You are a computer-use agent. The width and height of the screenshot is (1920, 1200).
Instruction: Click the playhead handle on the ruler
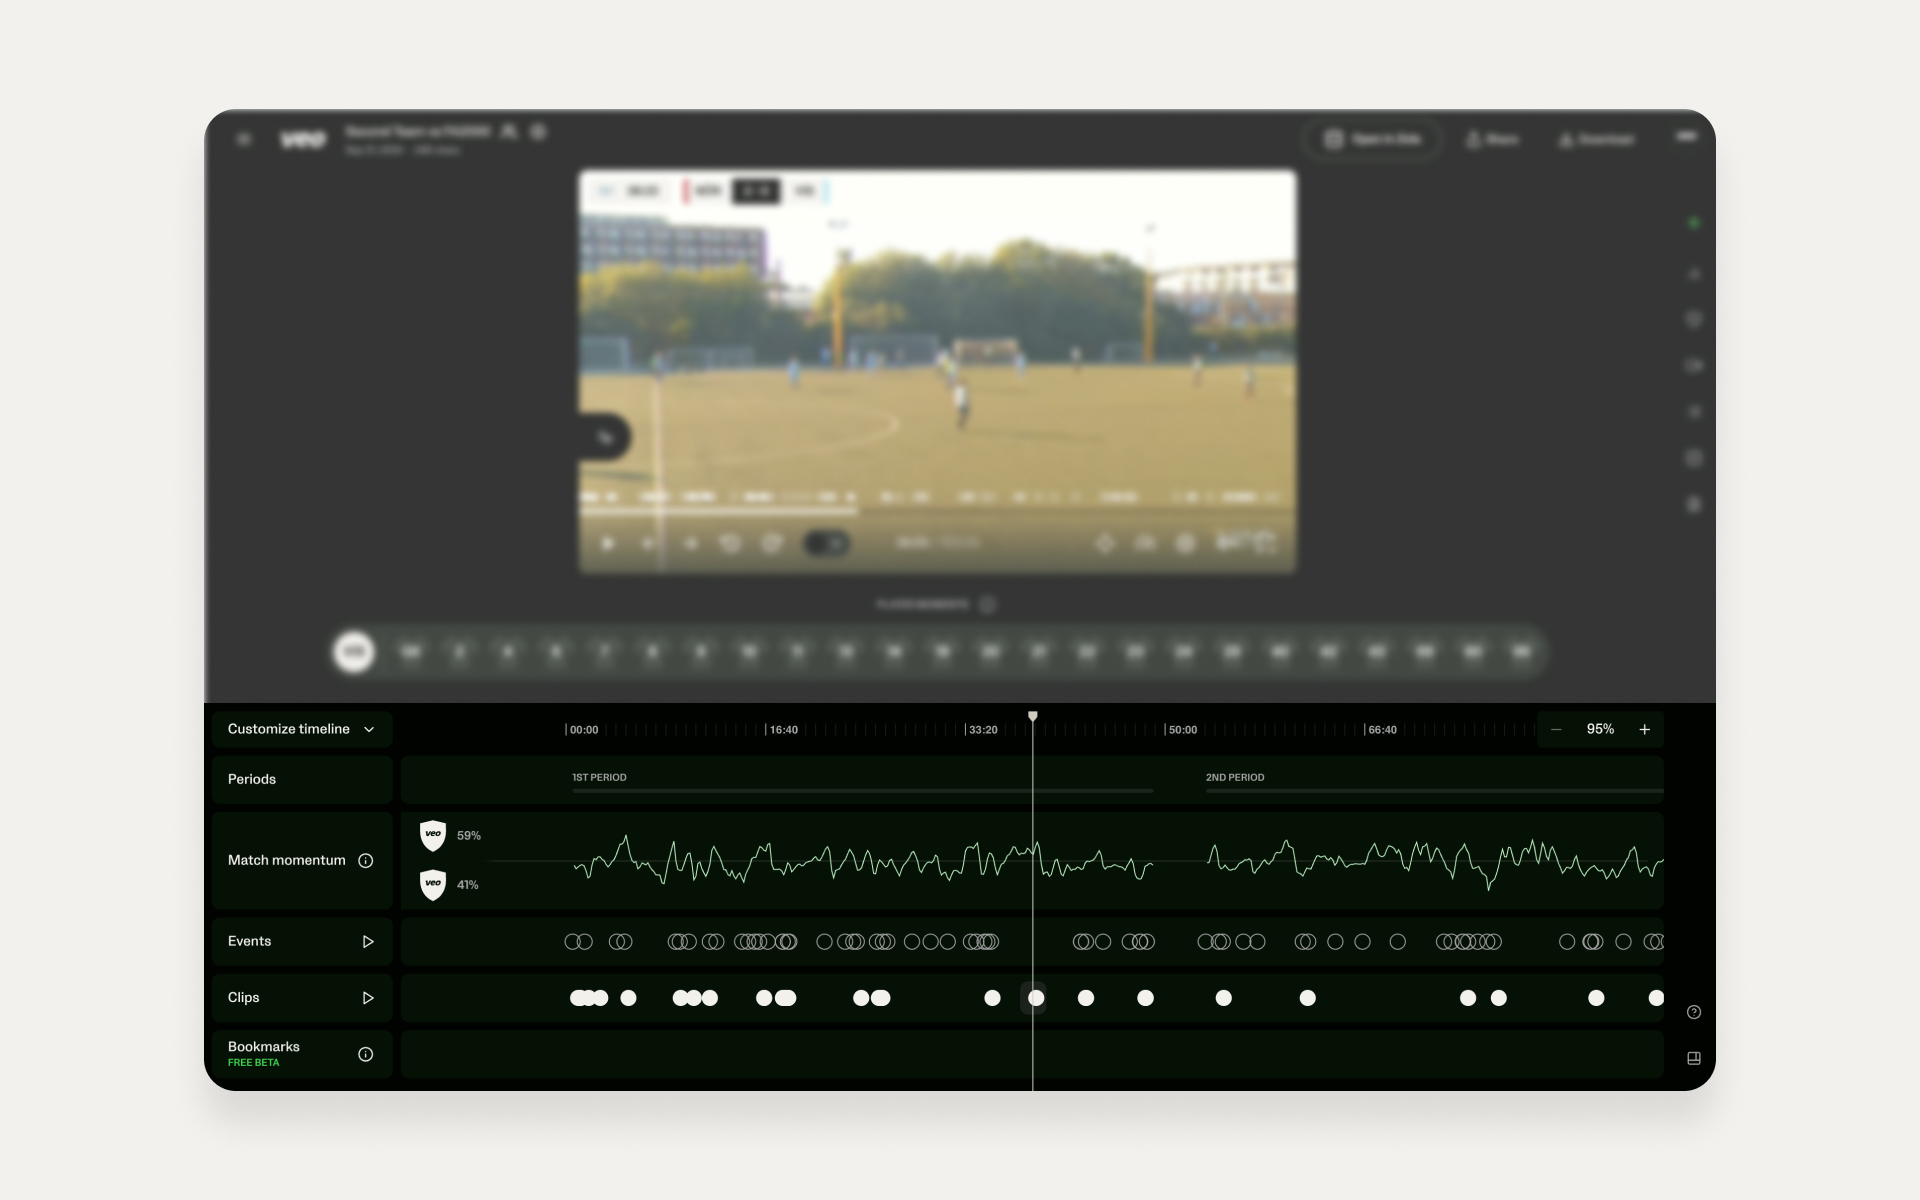1033,716
